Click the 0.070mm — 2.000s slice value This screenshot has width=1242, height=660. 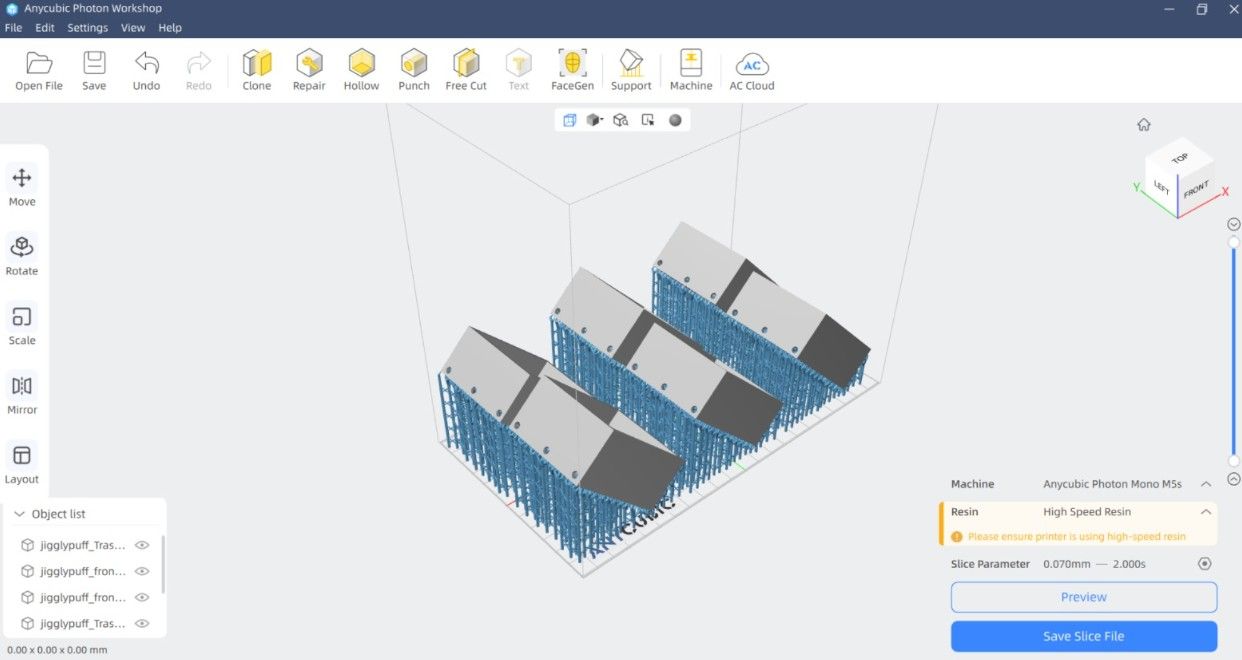point(1094,564)
